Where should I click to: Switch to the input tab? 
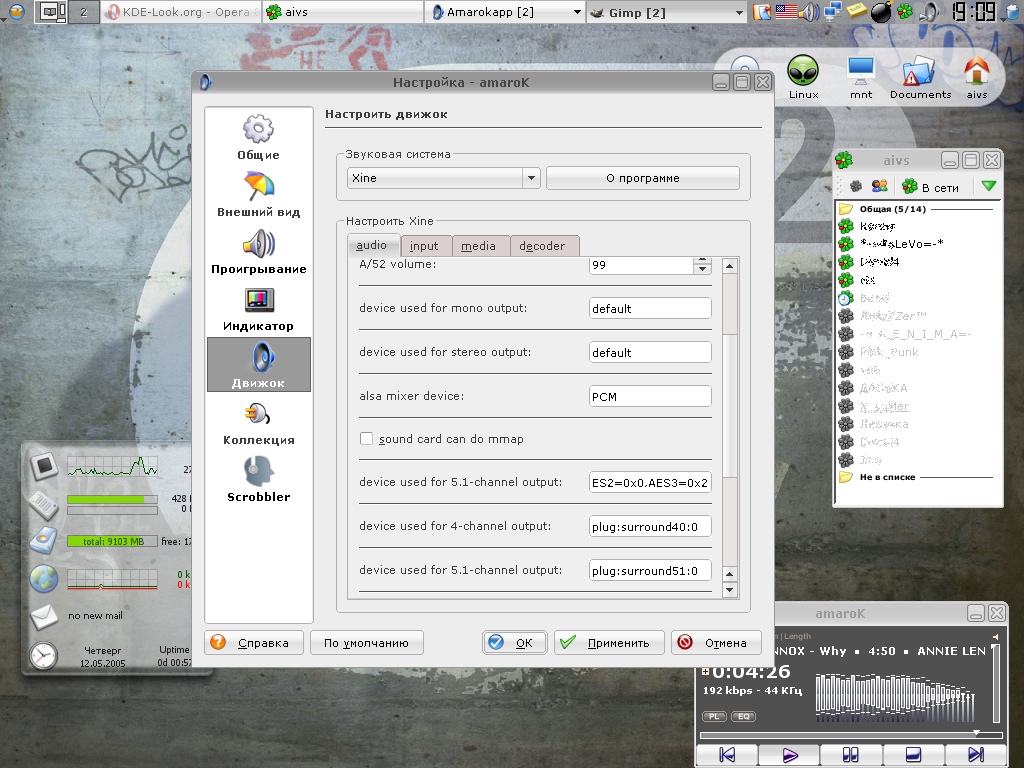coord(424,246)
